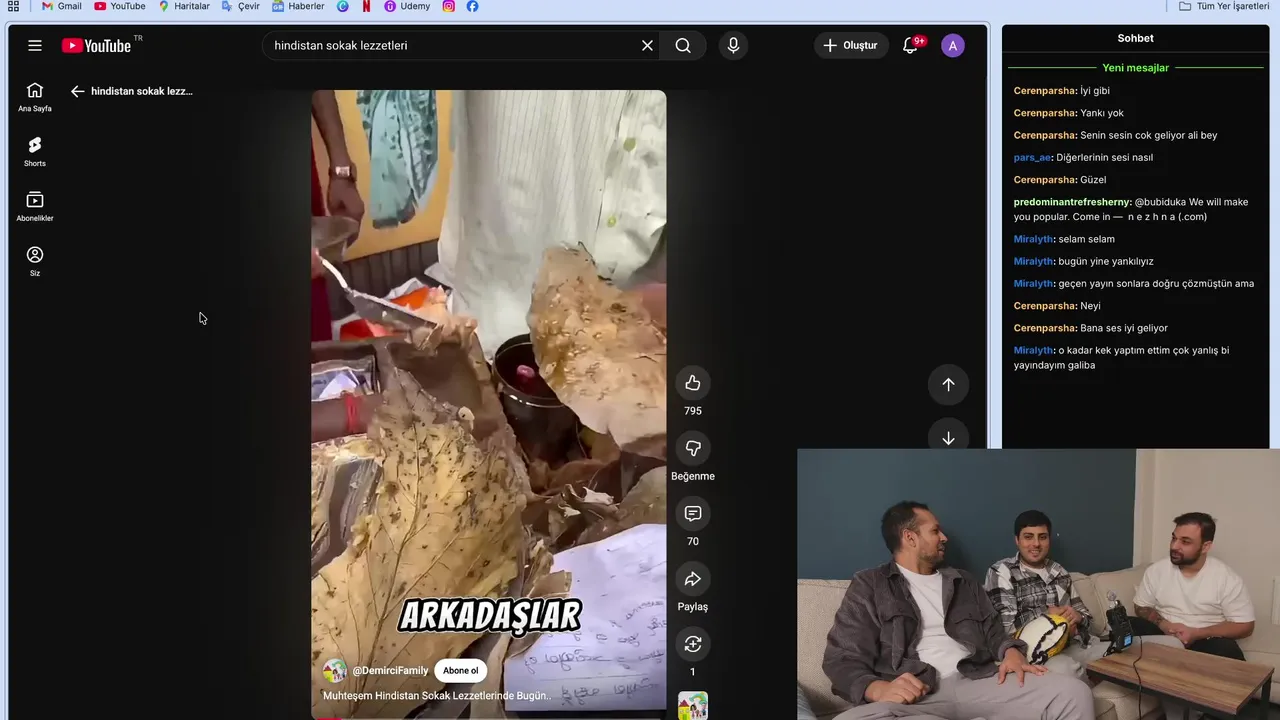Open the YouTube bookmark in bar
1280x720 pixels.
[120, 6]
